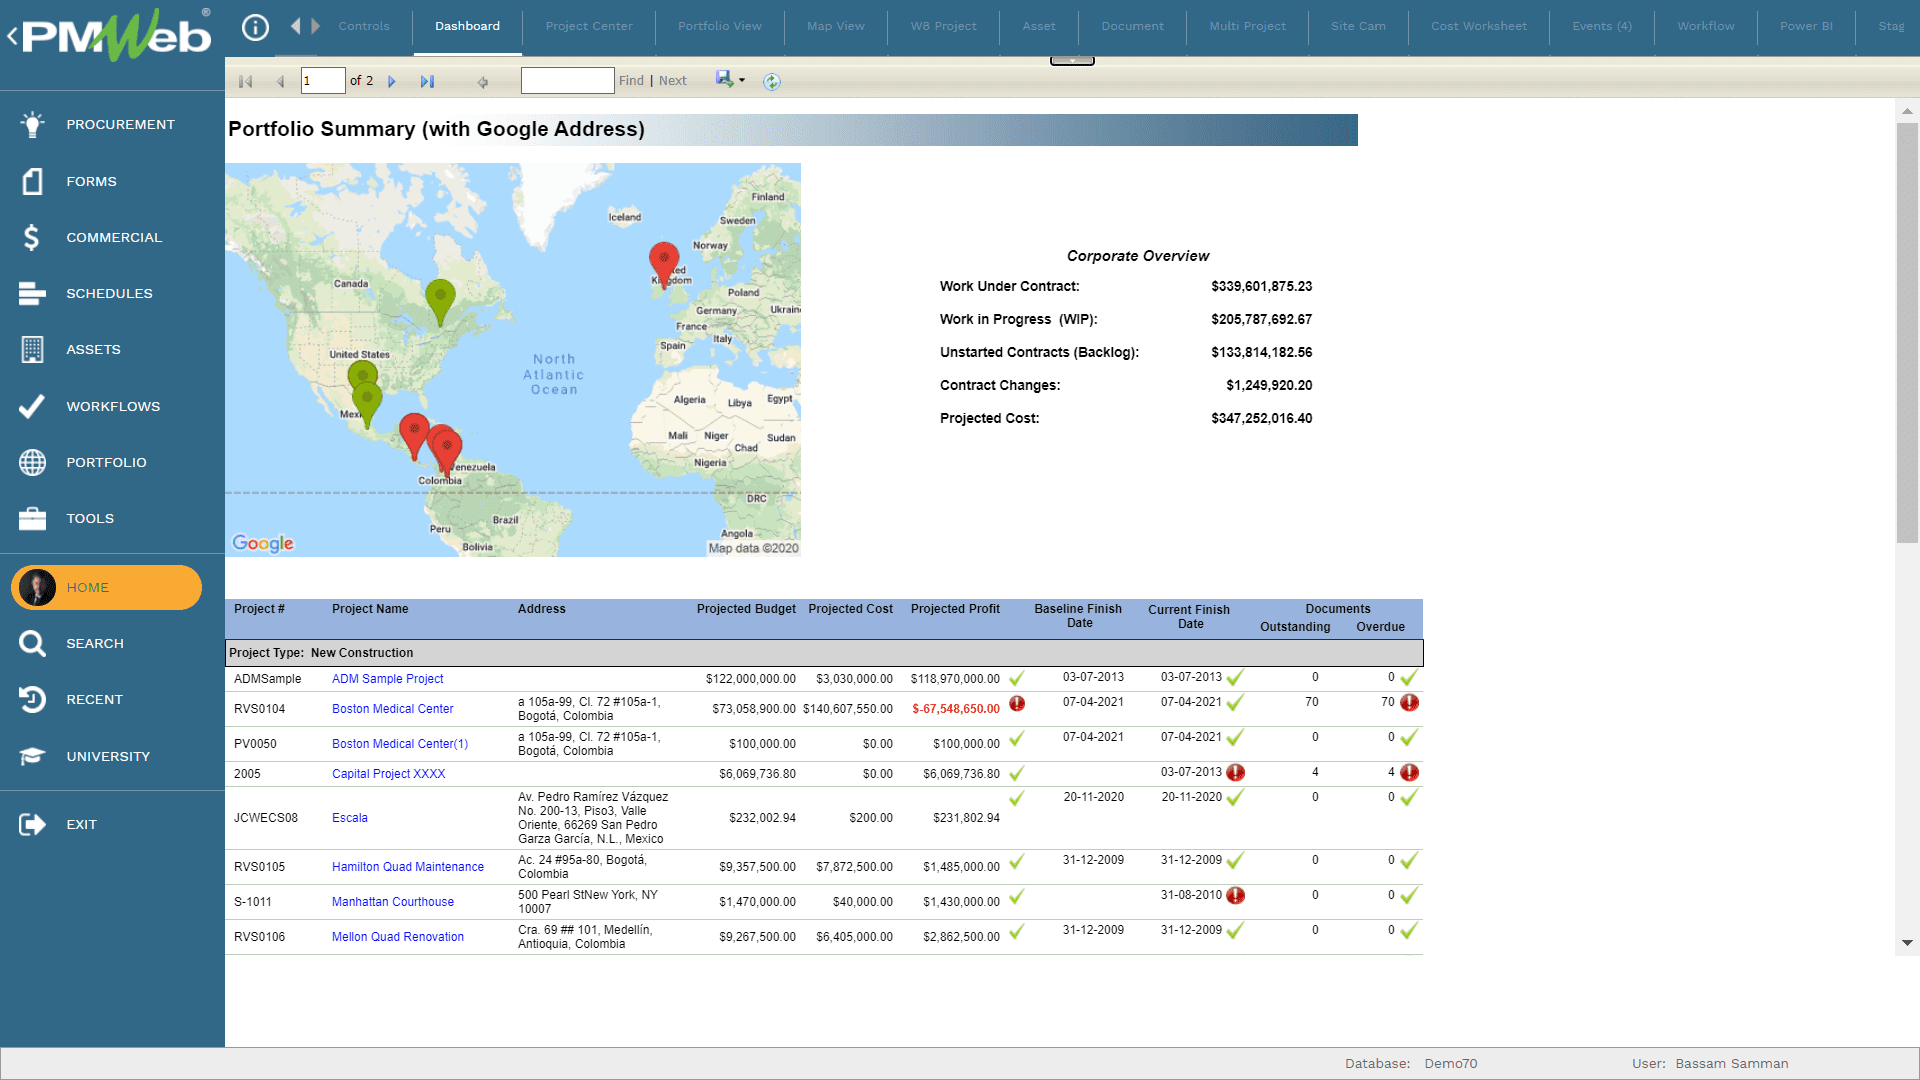
Task: Click the vertical scrollbar thumb
Action: (1907, 333)
